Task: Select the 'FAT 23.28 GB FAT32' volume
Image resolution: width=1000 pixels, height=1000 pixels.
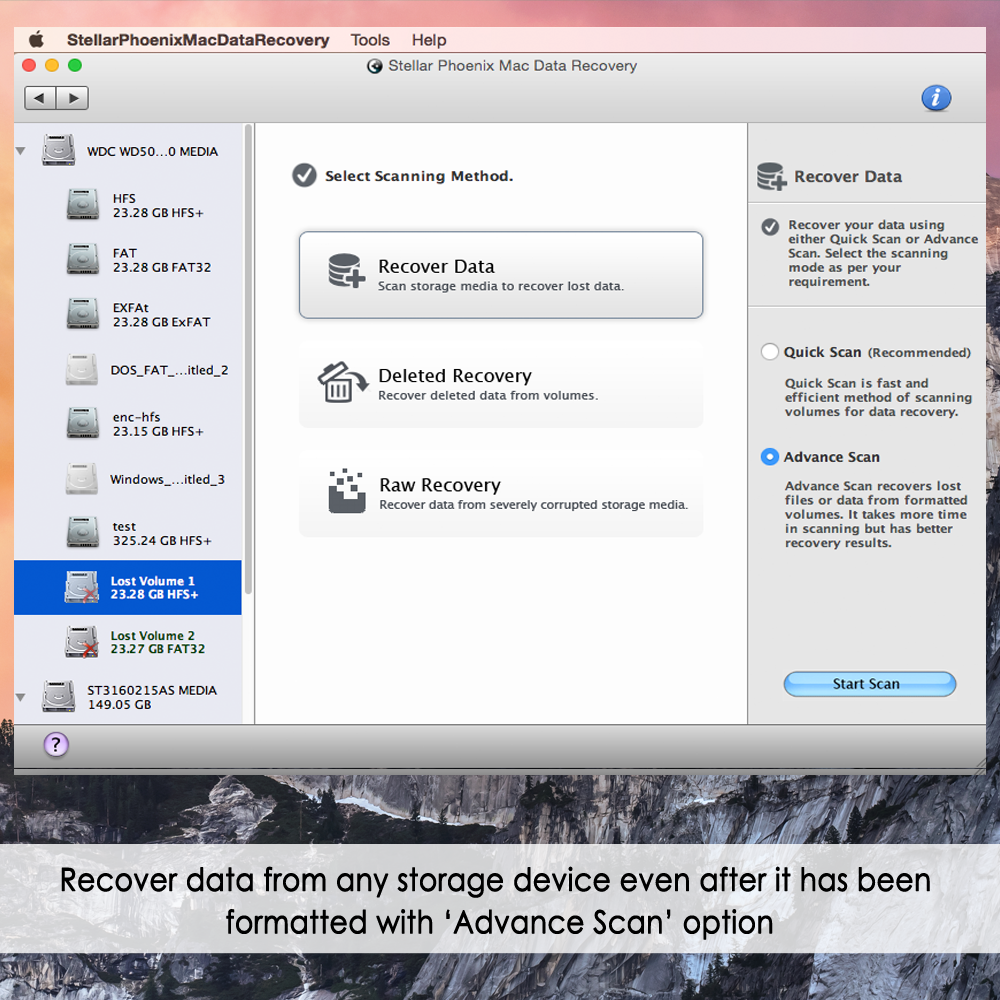Action: tap(128, 260)
